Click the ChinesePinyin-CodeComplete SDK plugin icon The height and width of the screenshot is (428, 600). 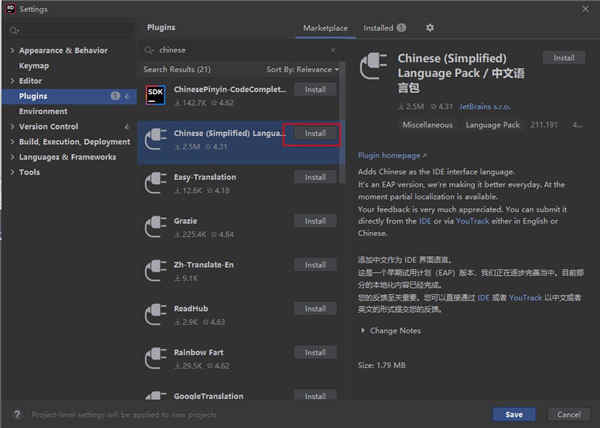156,95
